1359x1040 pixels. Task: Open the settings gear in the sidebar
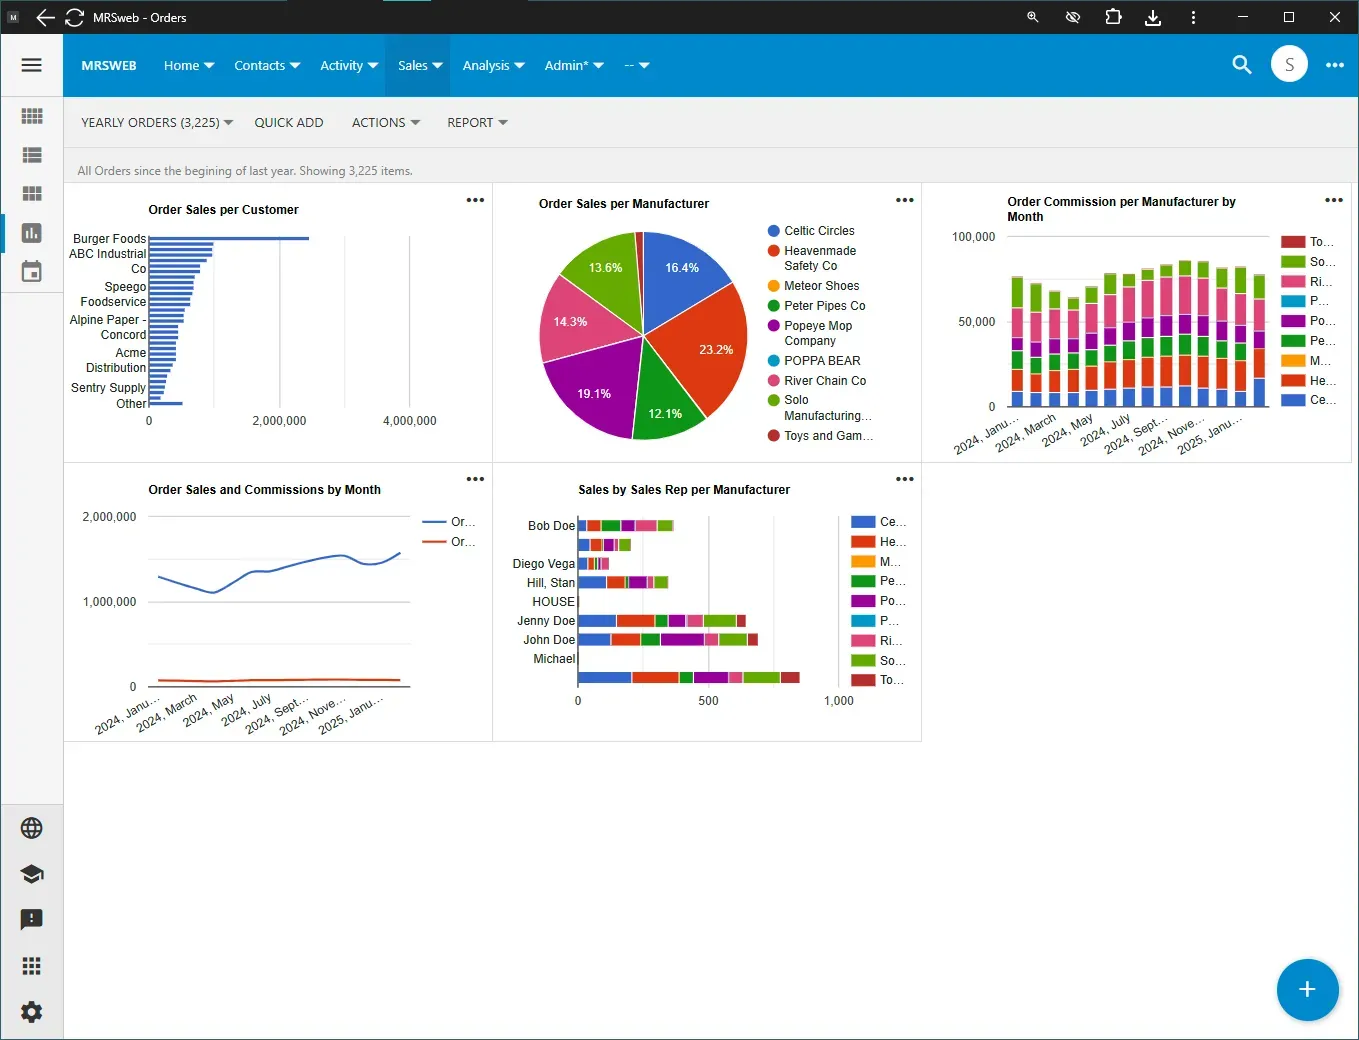click(x=32, y=1012)
